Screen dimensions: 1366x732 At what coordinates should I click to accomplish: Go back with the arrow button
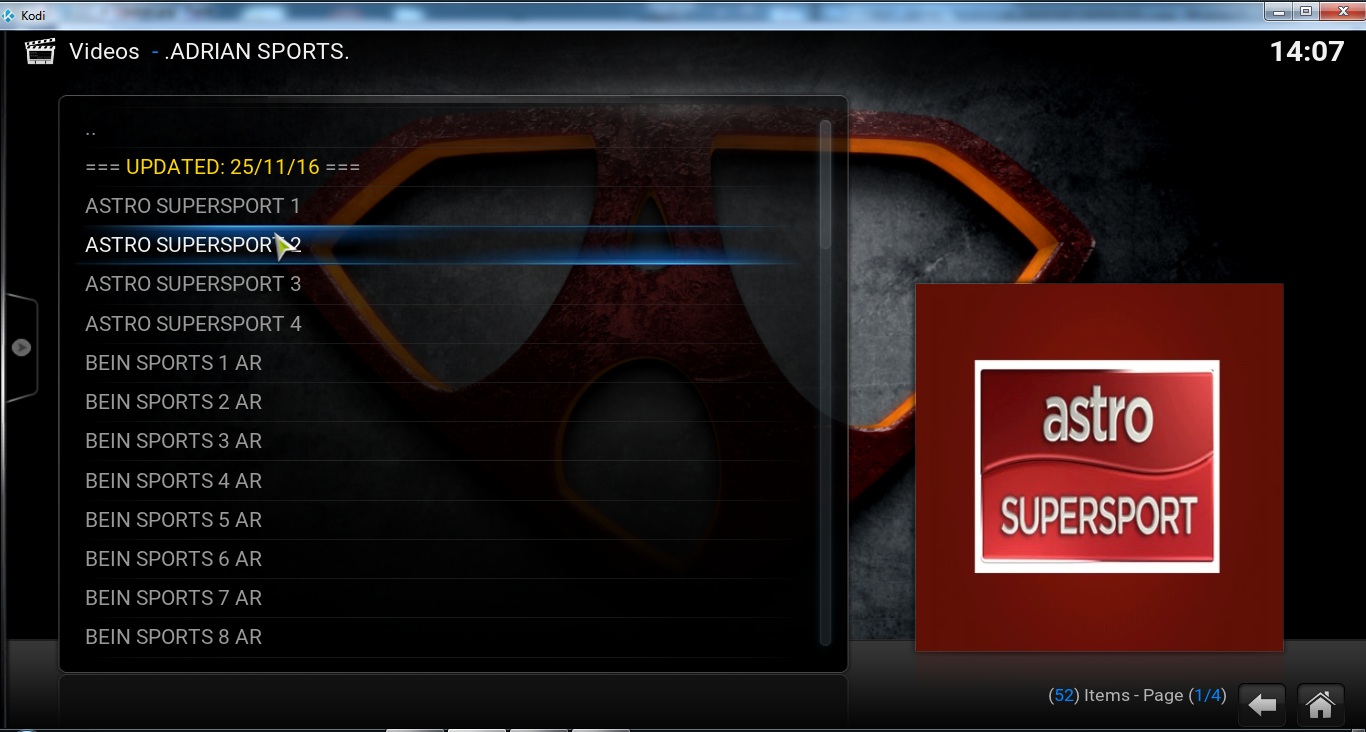[1262, 704]
